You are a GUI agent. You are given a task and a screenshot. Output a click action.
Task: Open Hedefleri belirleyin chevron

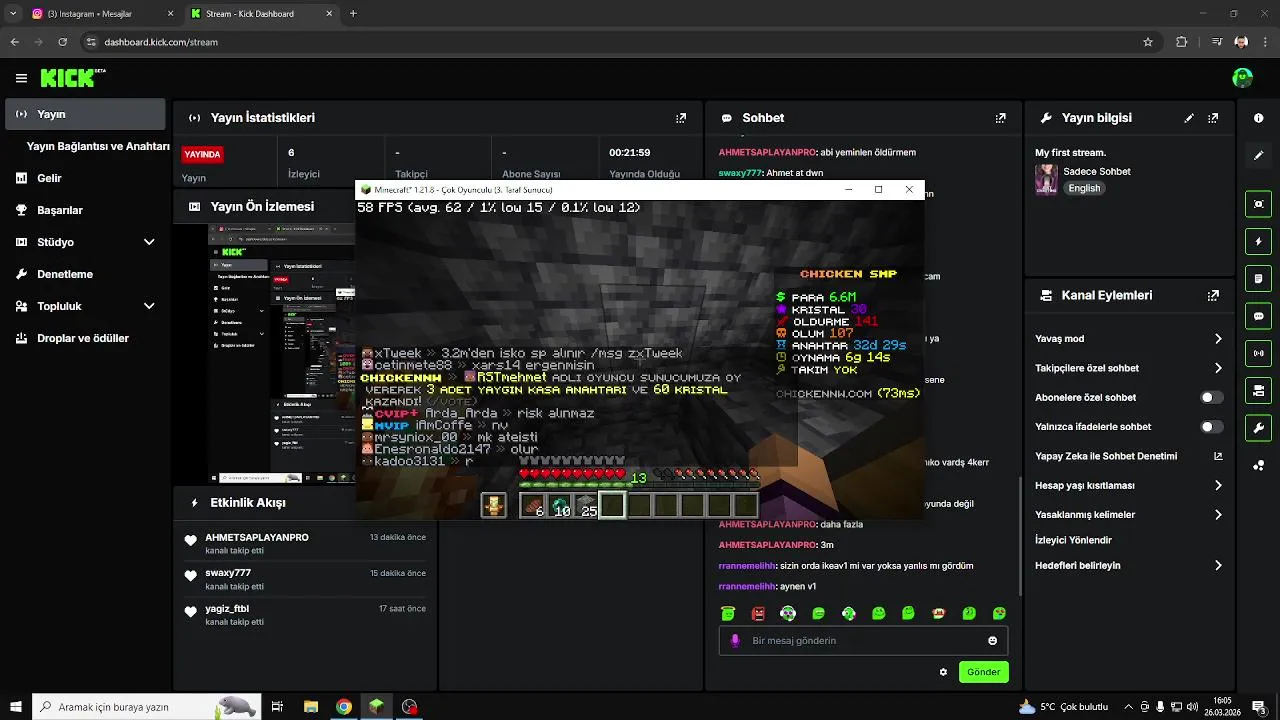[x=1218, y=565]
